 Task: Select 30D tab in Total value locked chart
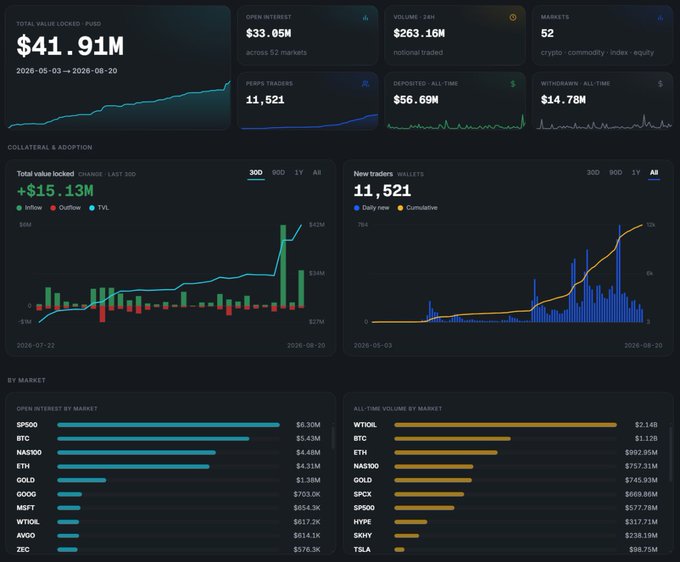coord(256,173)
